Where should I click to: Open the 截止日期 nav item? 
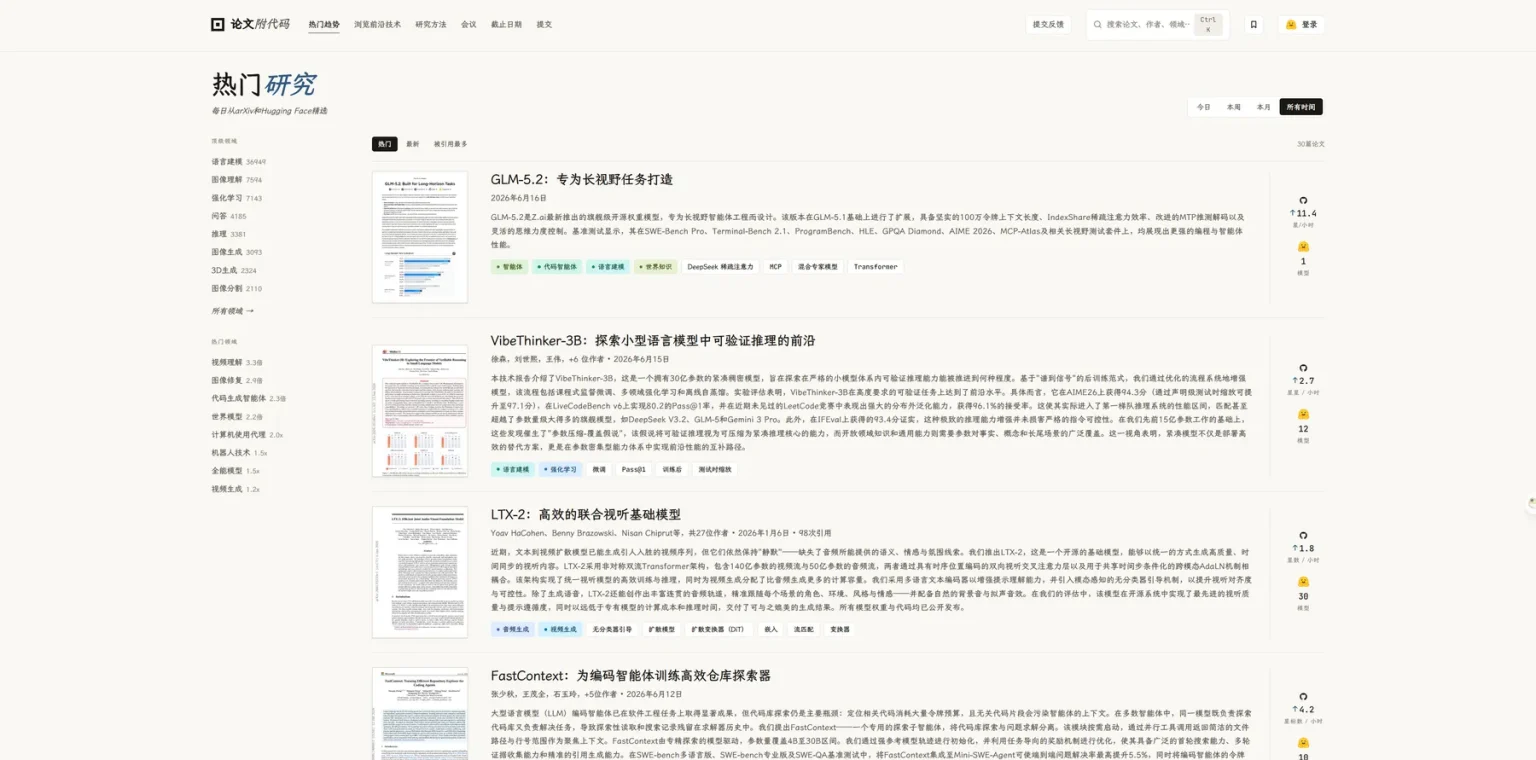click(x=506, y=24)
